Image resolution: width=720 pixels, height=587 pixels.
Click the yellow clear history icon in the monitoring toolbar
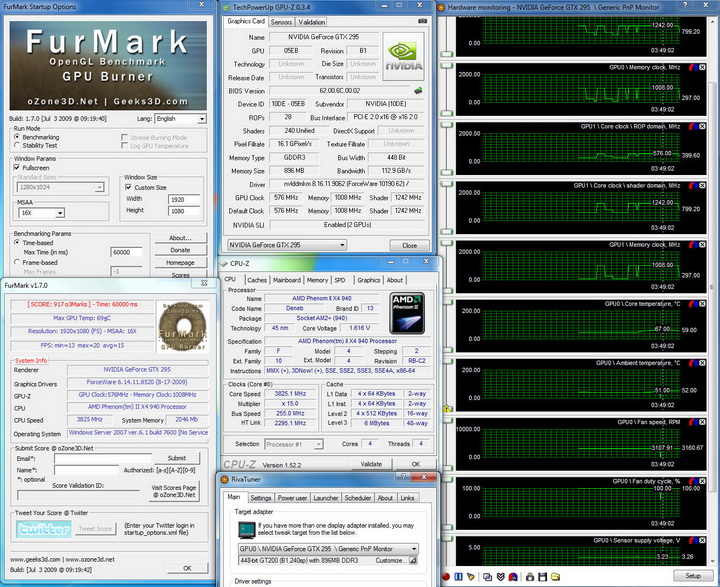471,576
